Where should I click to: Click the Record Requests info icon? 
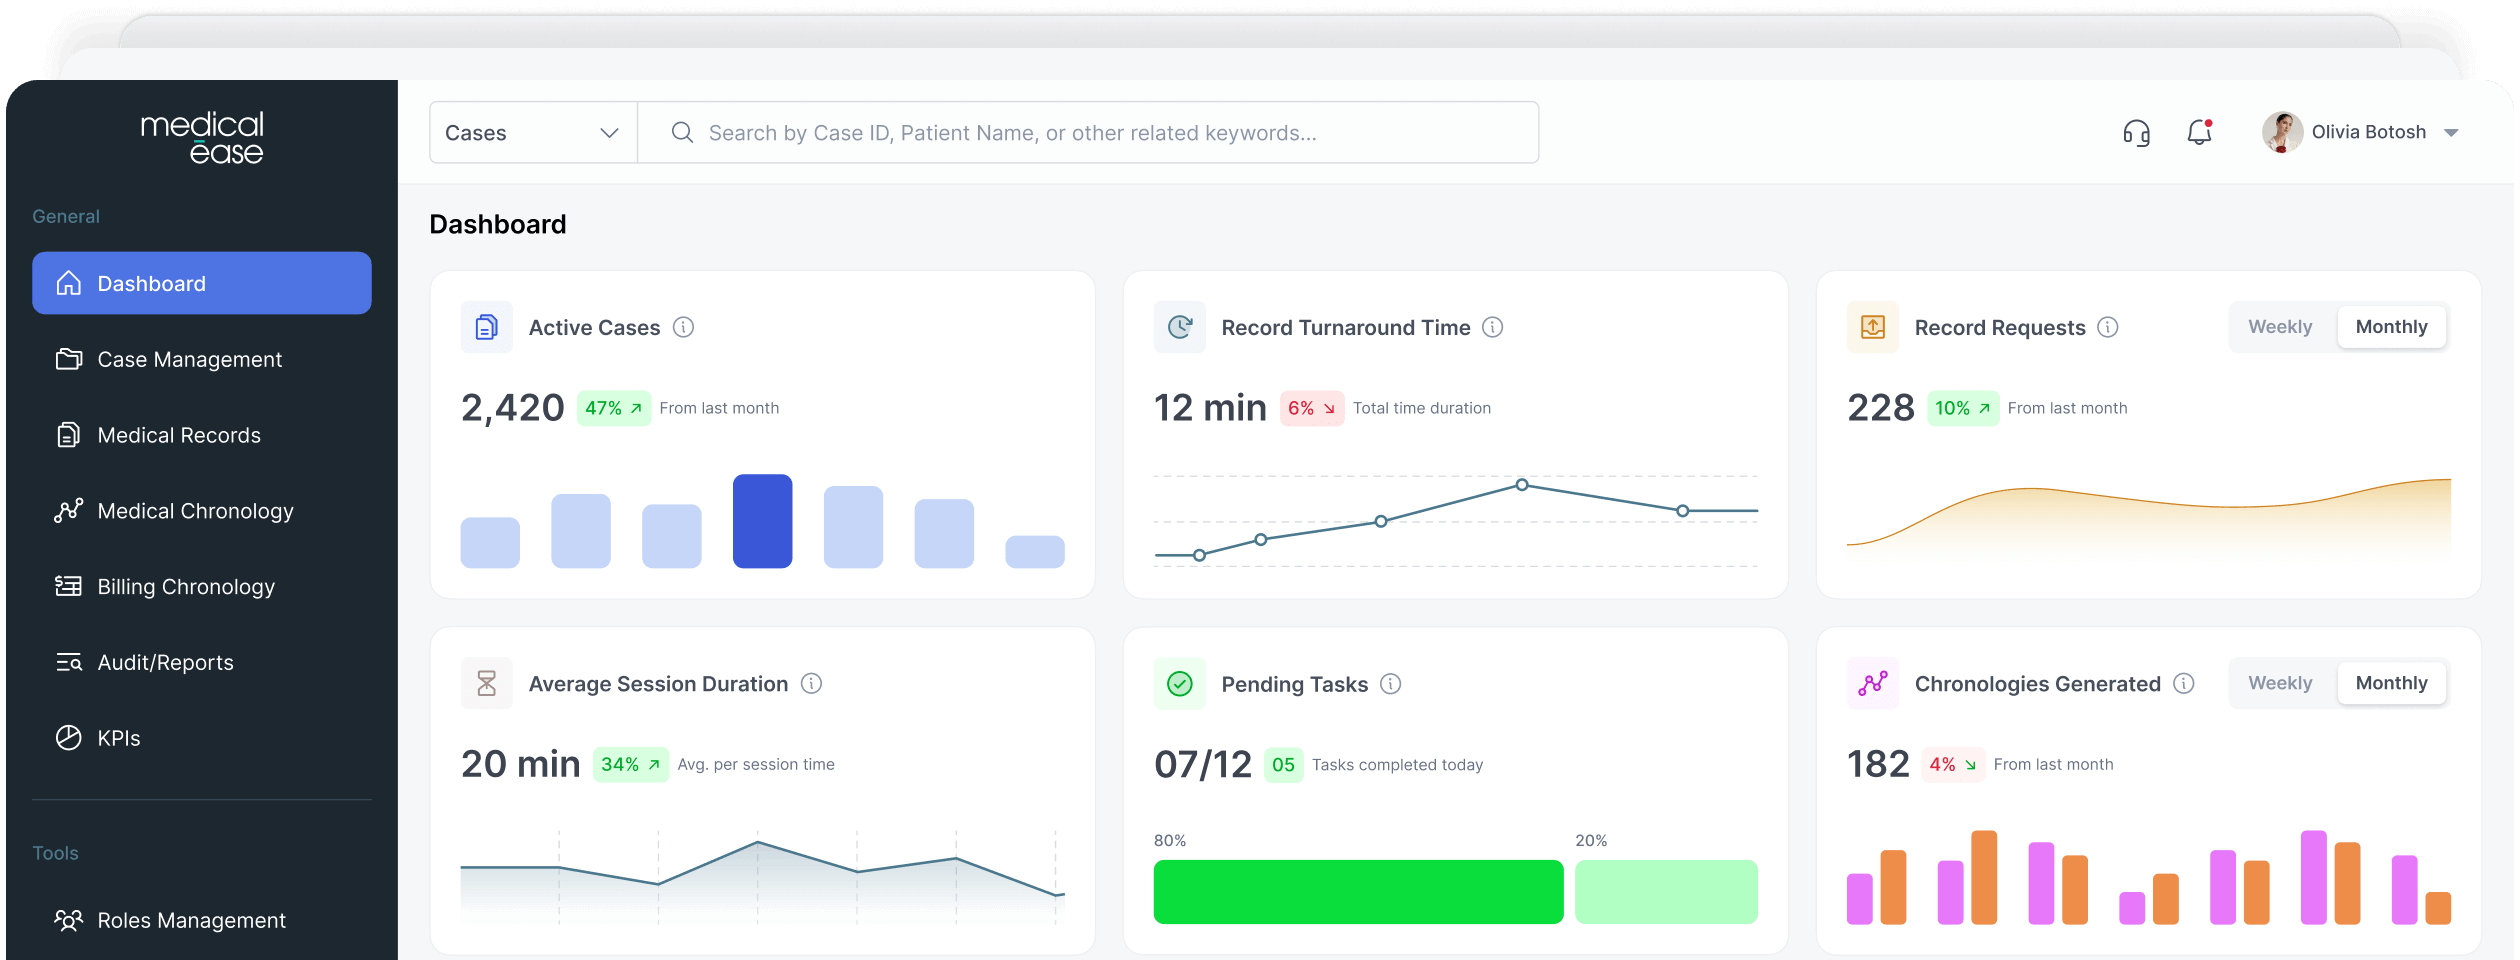point(2107,327)
